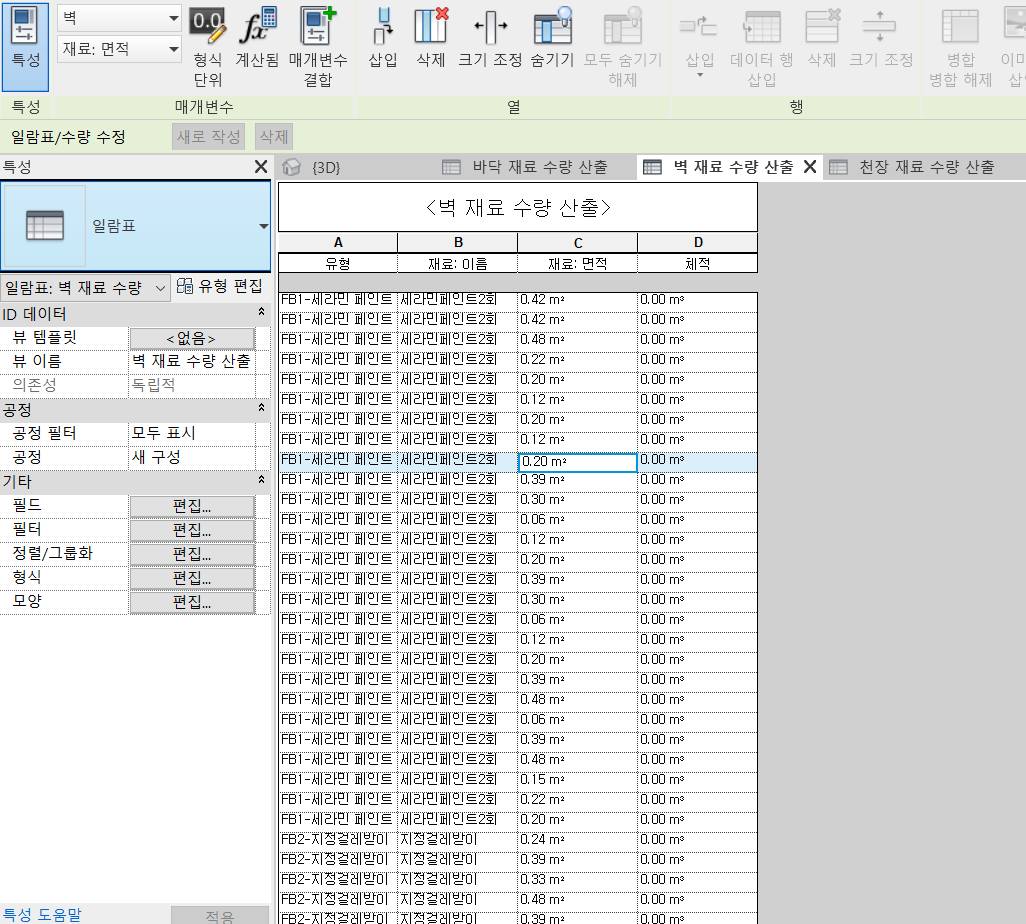This screenshot has height=924, width=1026.
Task: Click 편집... button for 형식
Action: point(192,578)
